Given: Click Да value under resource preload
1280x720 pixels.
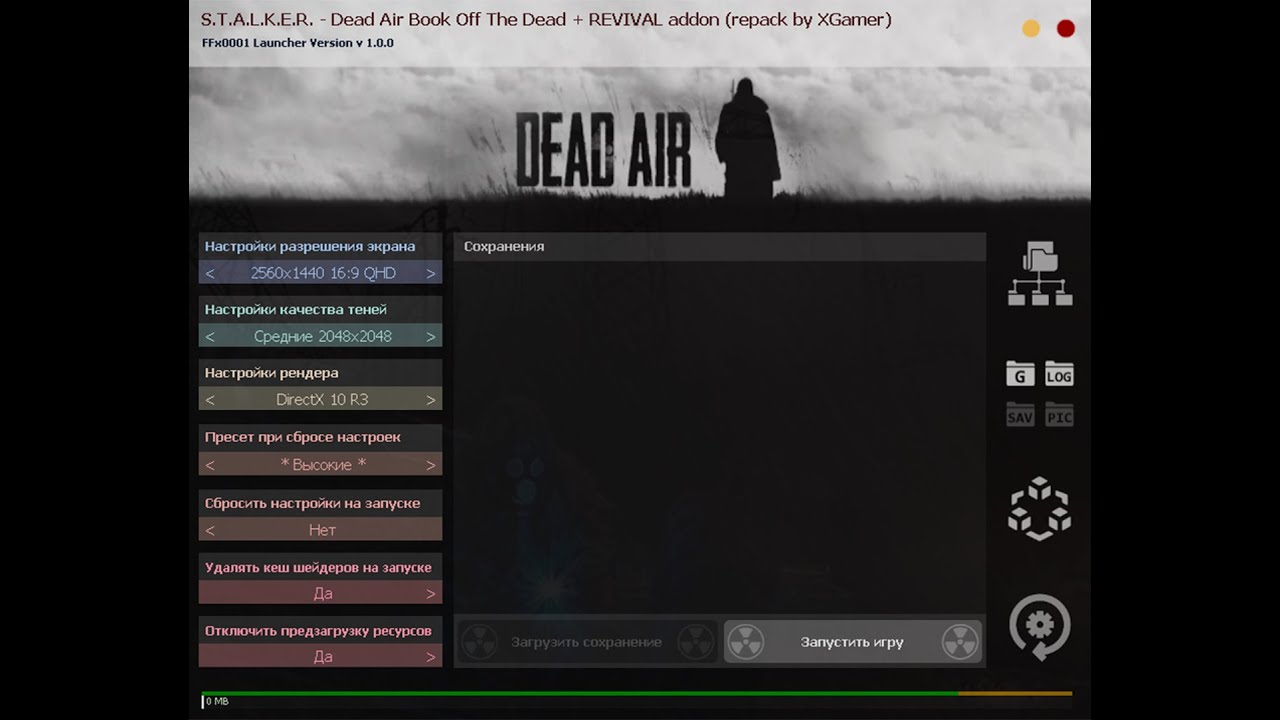Looking at the screenshot, I should pos(323,657).
